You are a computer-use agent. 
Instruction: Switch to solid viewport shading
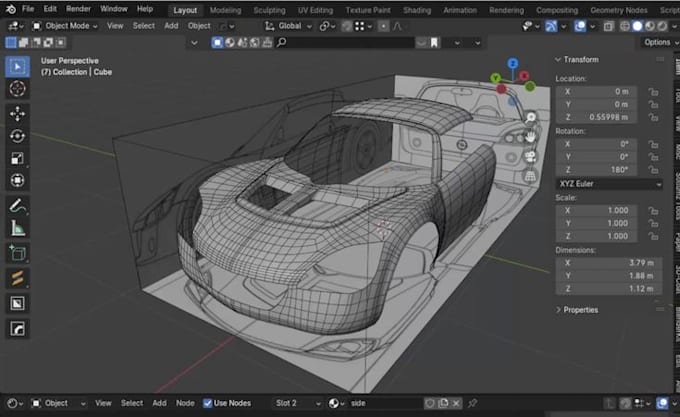tap(638, 26)
